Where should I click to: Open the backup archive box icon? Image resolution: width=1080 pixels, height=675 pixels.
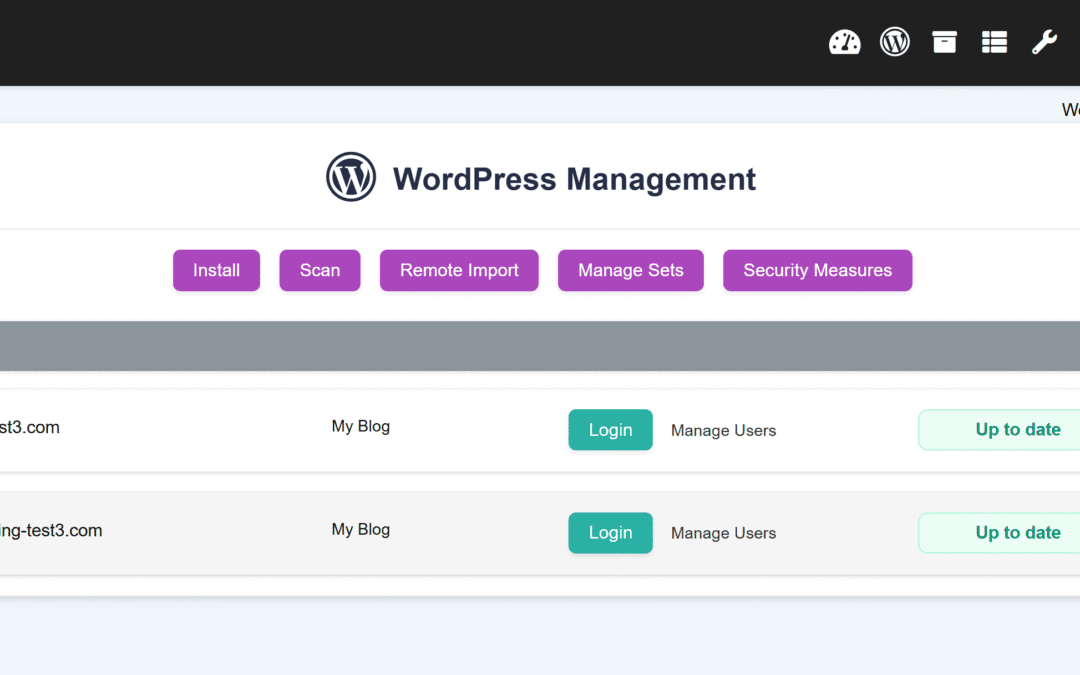944,42
